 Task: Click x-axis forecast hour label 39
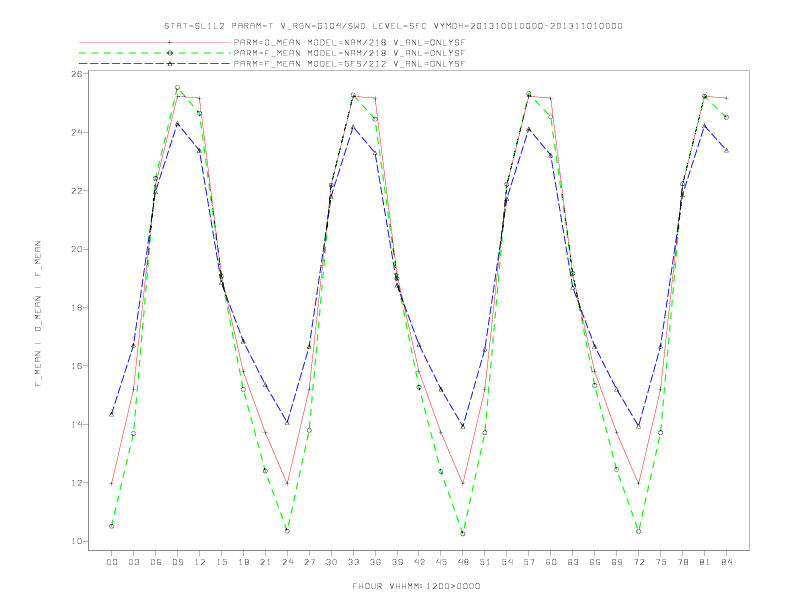pyautogui.click(x=397, y=562)
